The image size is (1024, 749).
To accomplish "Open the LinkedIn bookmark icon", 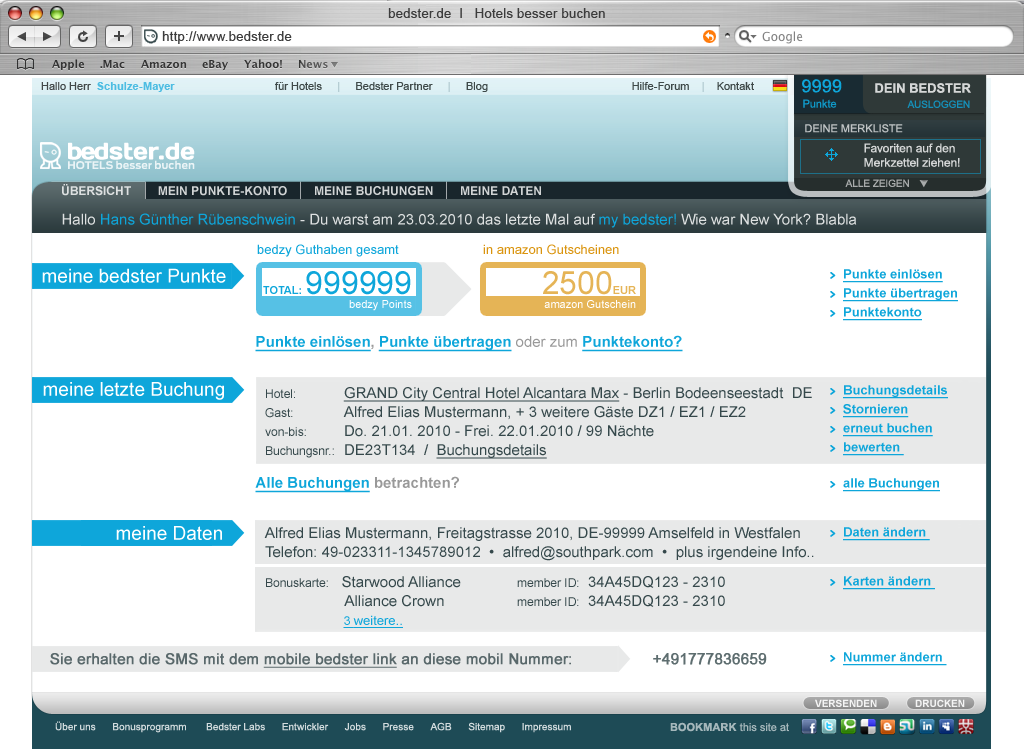I will (927, 727).
